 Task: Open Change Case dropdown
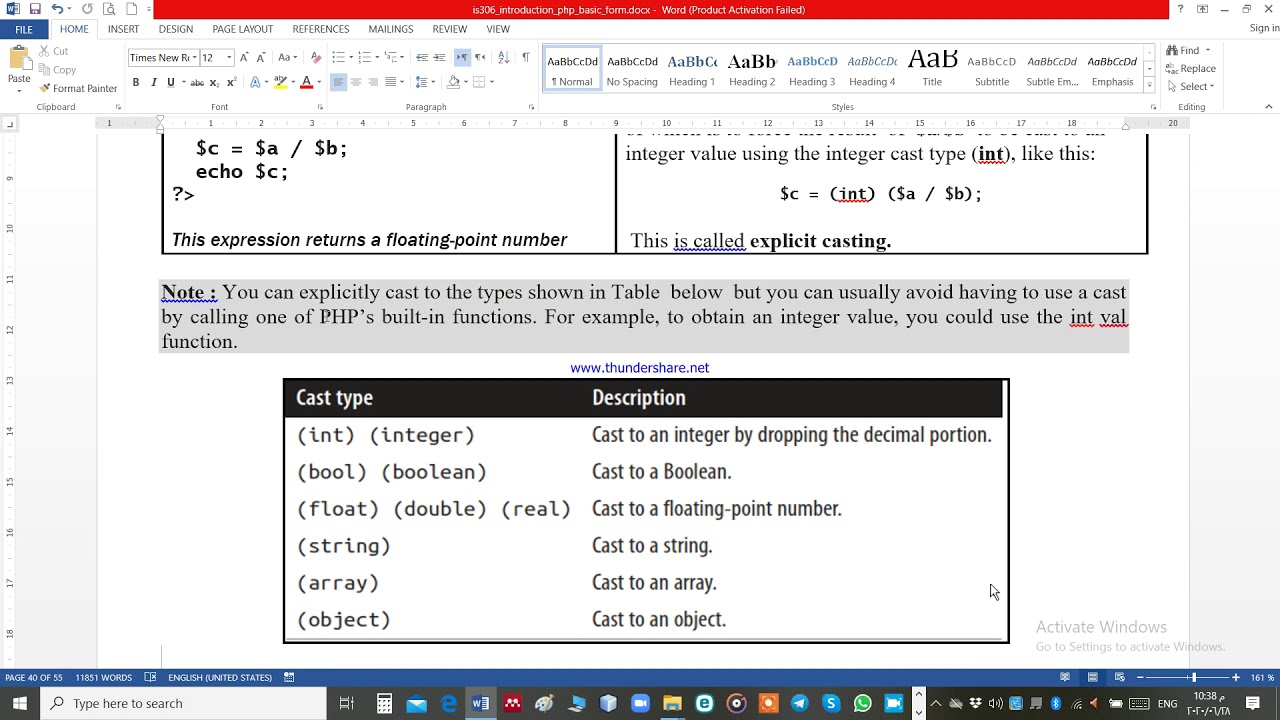(287, 57)
